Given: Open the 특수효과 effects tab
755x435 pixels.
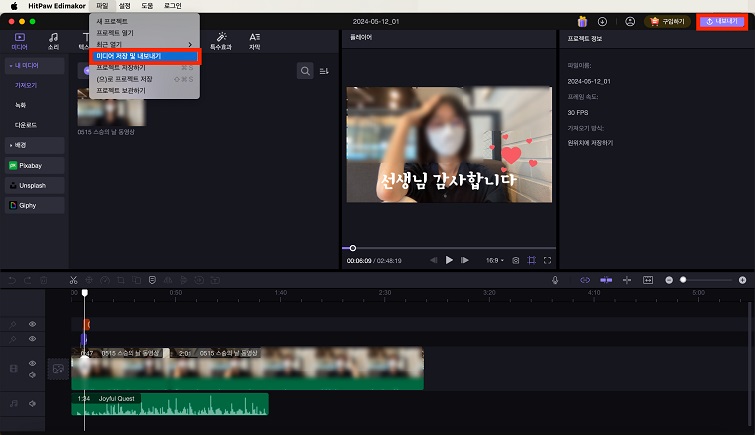Looking at the screenshot, I should [x=221, y=40].
